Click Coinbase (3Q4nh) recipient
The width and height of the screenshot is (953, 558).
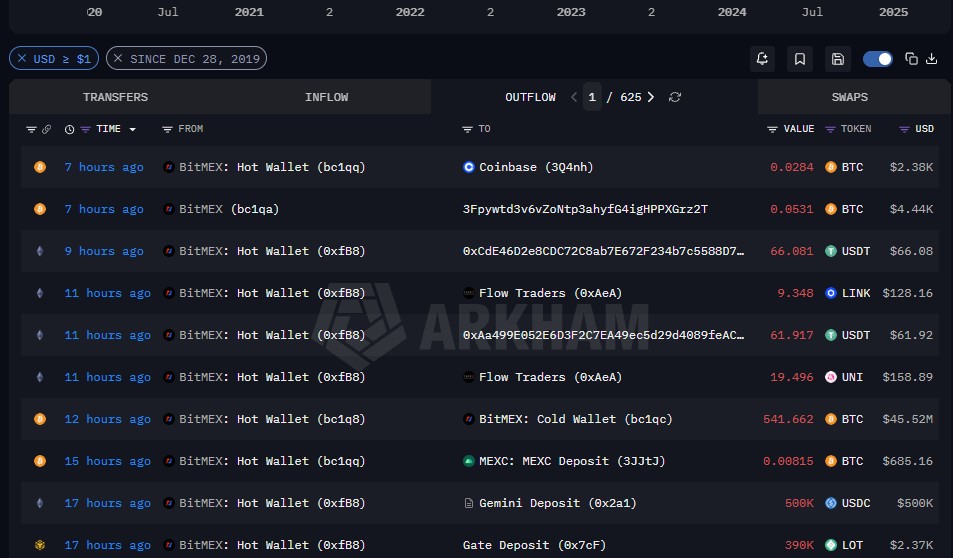pyautogui.click(x=535, y=167)
